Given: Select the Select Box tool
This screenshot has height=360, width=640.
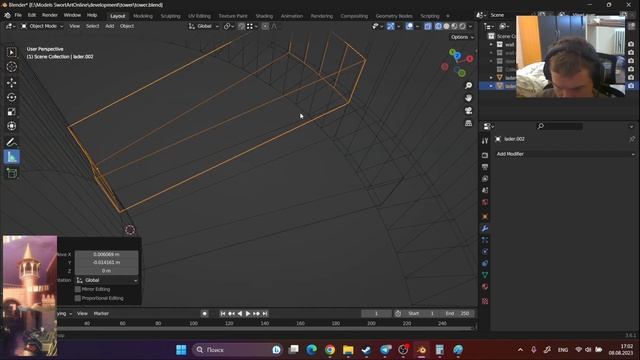Looking at the screenshot, I should click(11, 52).
